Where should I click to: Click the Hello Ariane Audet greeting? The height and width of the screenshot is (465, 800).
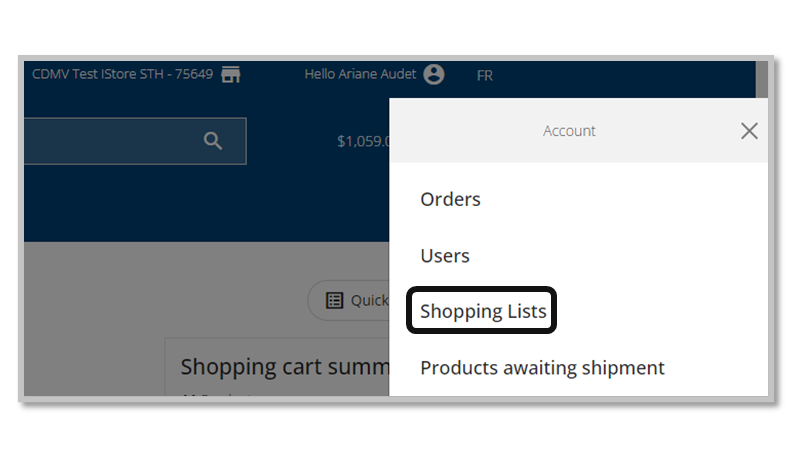(x=361, y=75)
